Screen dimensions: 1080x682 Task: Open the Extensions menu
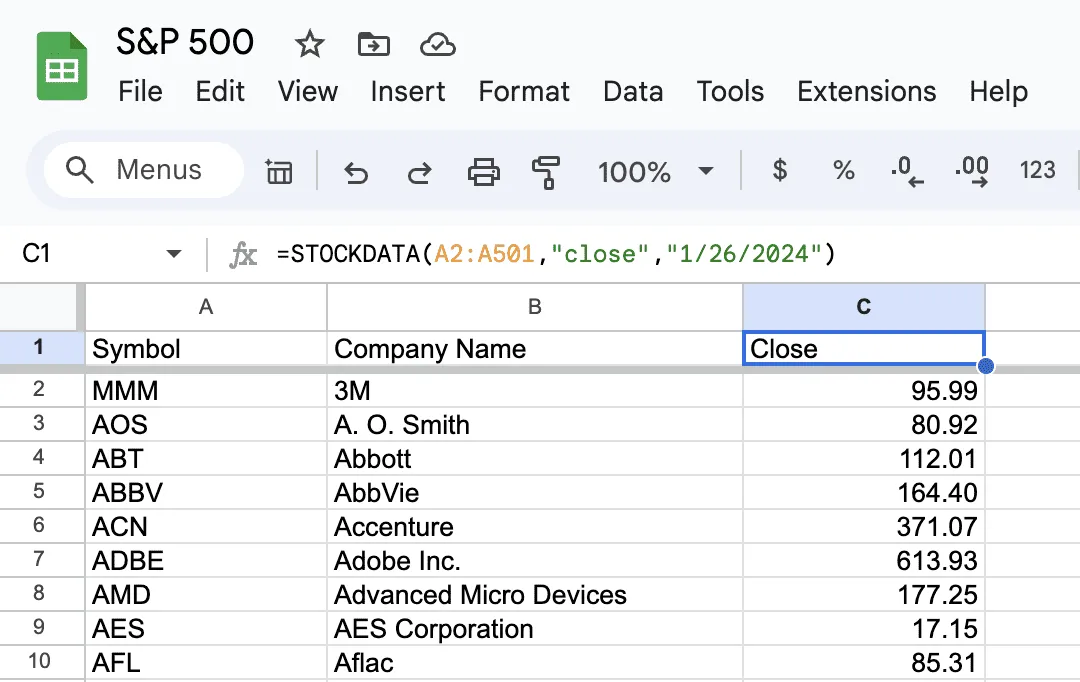pyautogui.click(x=866, y=91)
